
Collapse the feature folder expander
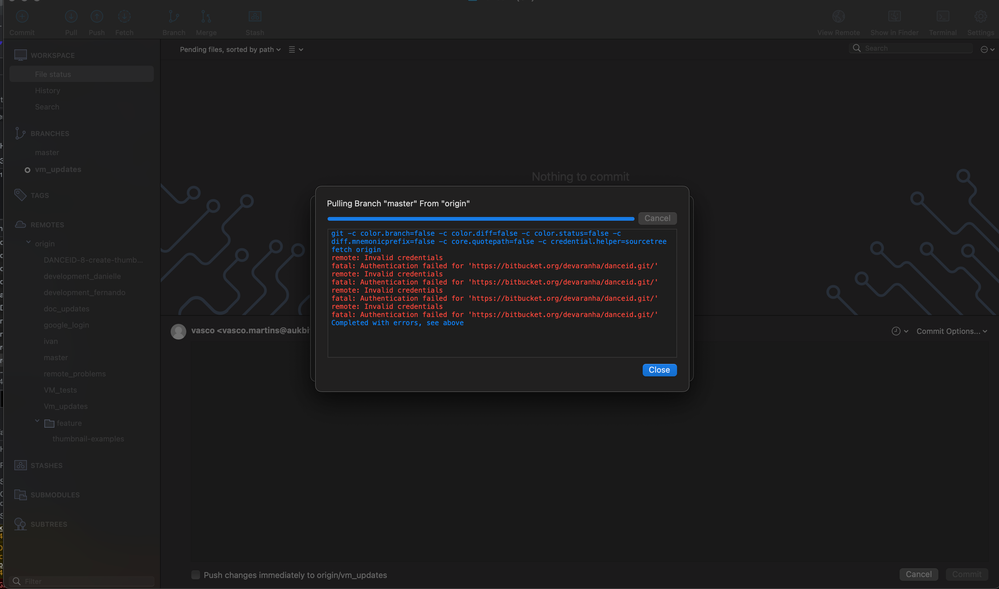(x=37, y=422)
